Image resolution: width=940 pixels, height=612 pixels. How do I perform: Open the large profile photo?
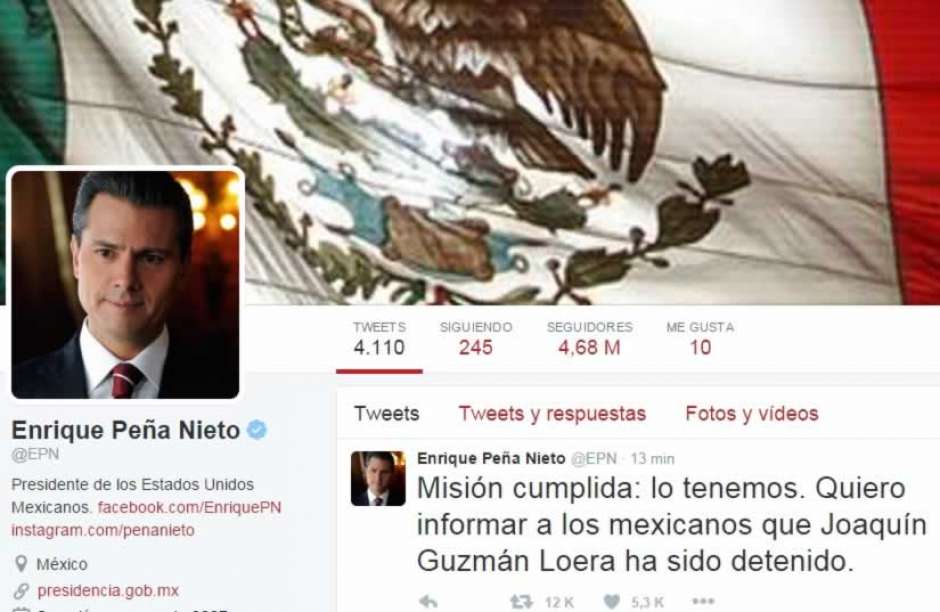coord(125,285)
